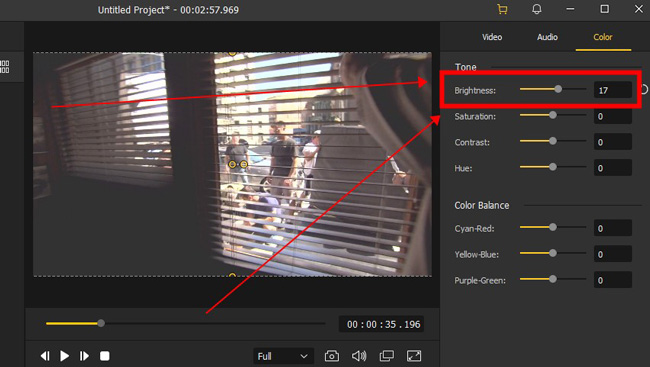Click the Saturation value field
This screenshot has width=650, height=367.
point(613,116)
